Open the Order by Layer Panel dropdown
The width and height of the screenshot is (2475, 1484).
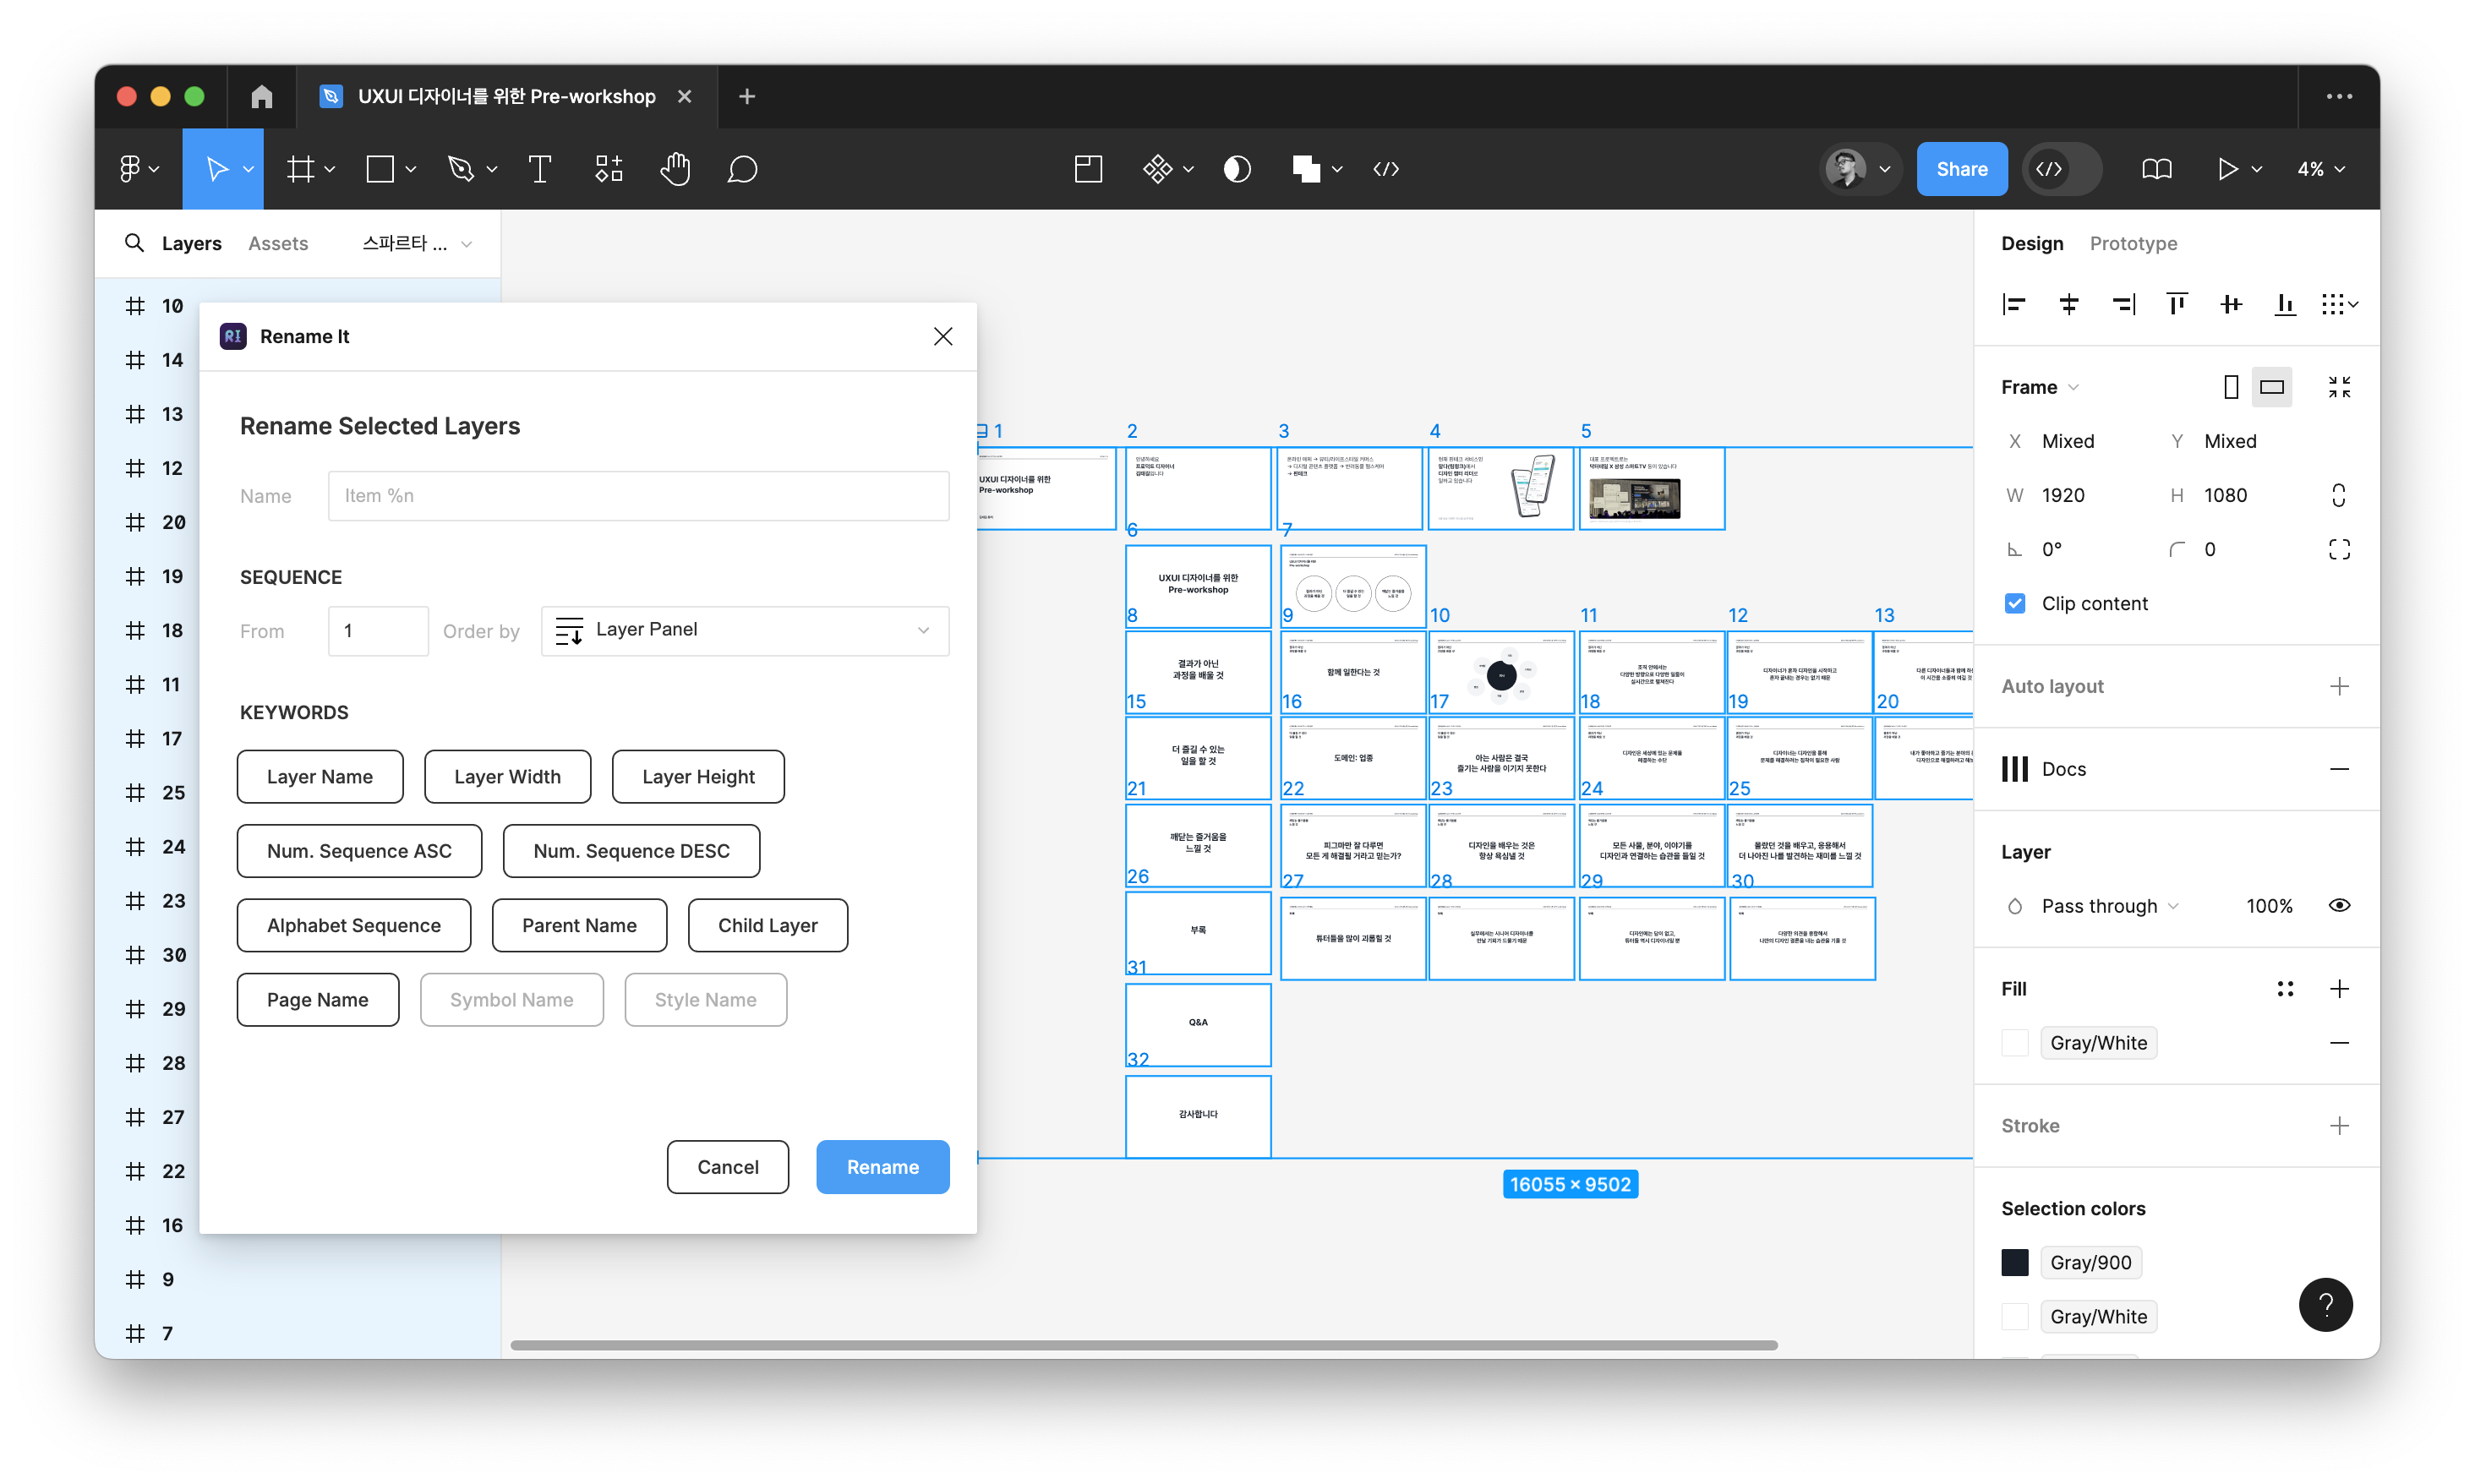tap(744, 630)
